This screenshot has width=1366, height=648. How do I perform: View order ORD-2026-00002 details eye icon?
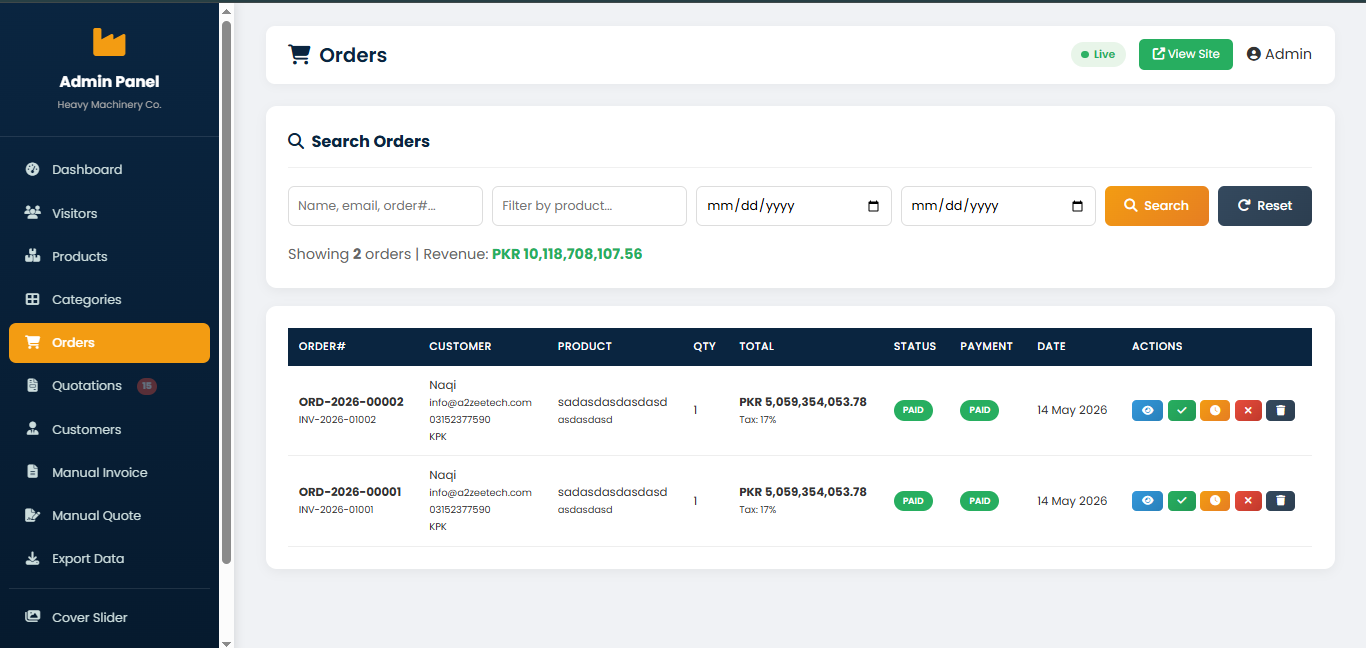(x=1147, y=410)
